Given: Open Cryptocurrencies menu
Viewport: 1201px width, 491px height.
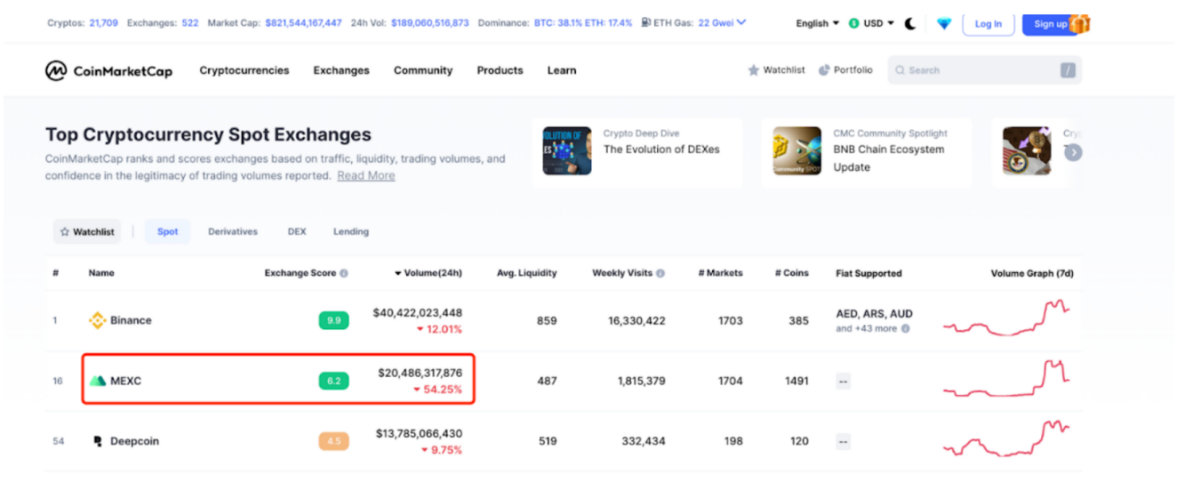Looking at the screenshot, I should (x=244, y=71).
